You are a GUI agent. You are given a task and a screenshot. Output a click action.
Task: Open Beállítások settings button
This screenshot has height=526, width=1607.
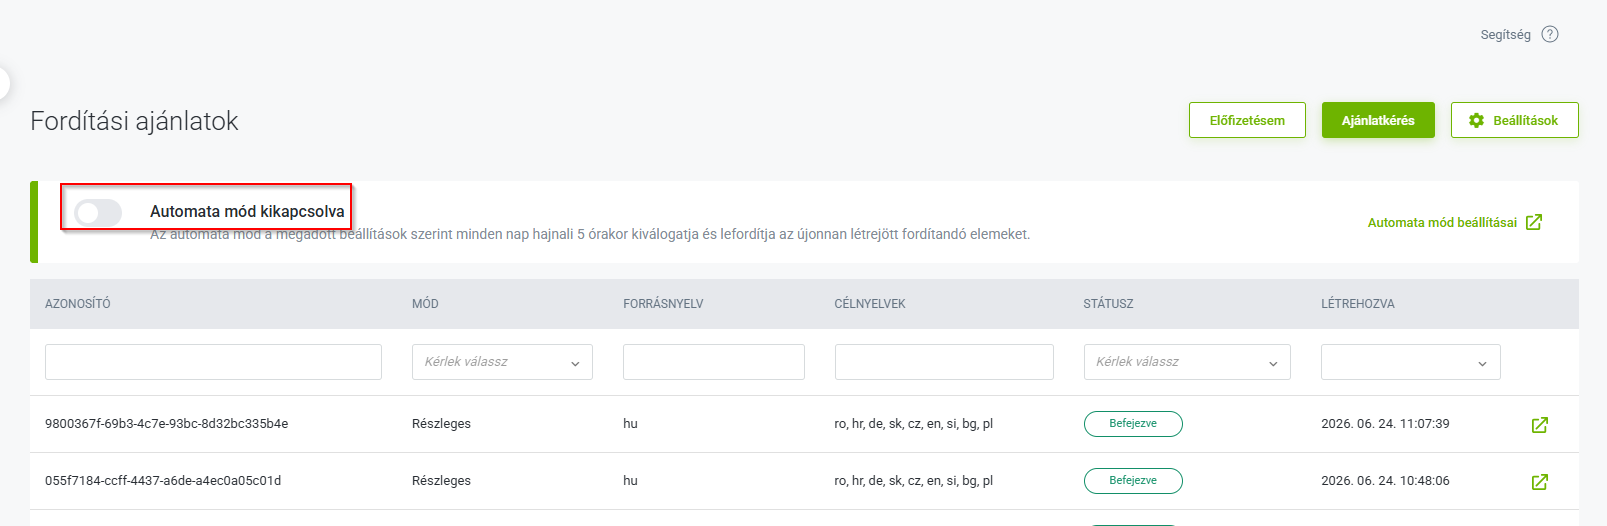[x=1514, y=120]
